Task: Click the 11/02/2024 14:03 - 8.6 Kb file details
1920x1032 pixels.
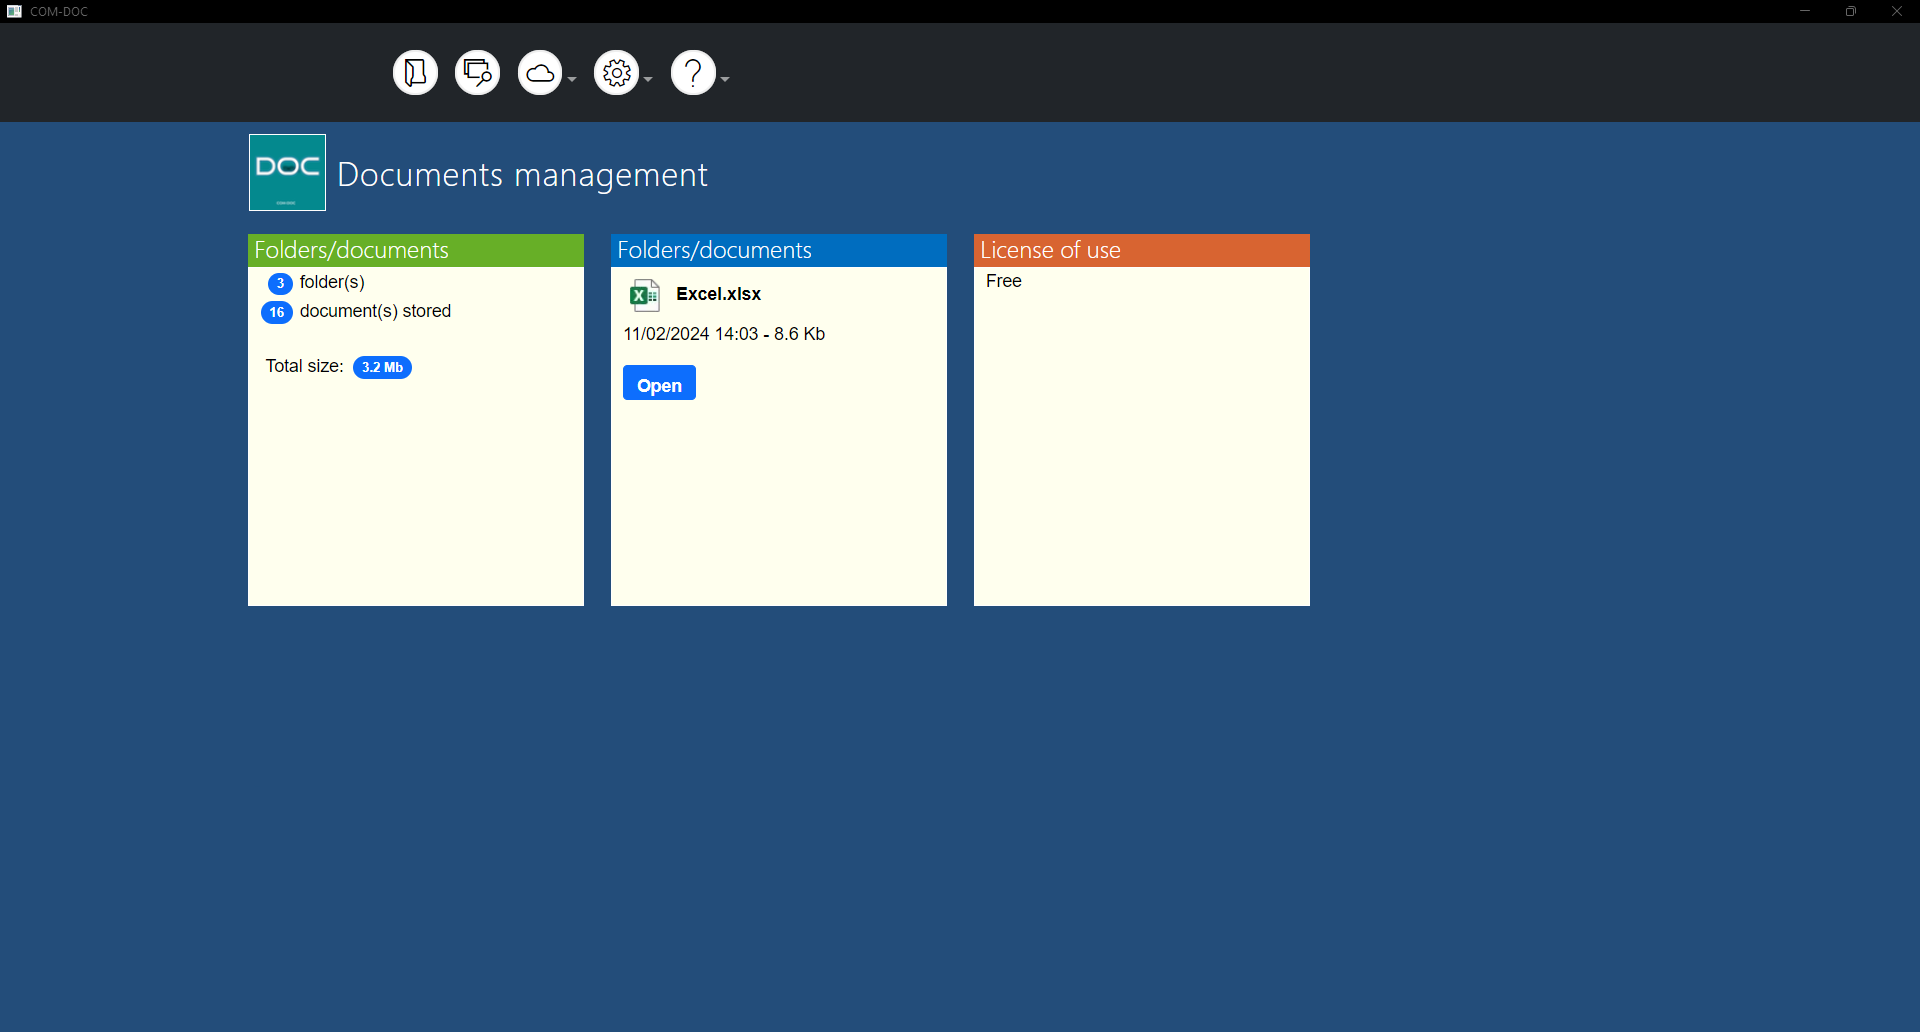Action: point(724,334)
